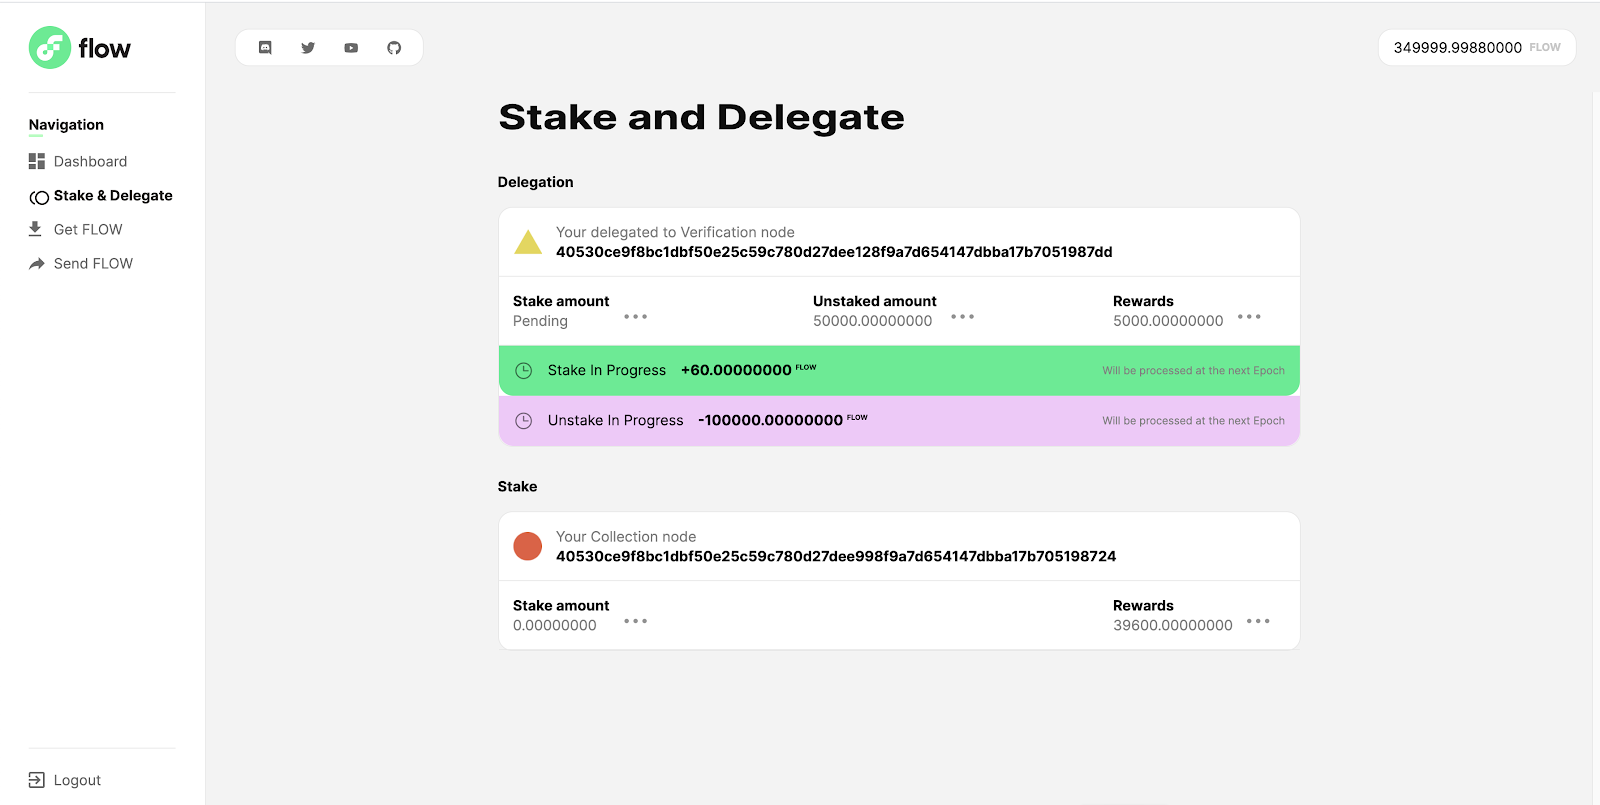Viewport: 1600px width, 805px height.
Task: Go to Dashboard in the sidebar
Action: (x=90, y=162)
